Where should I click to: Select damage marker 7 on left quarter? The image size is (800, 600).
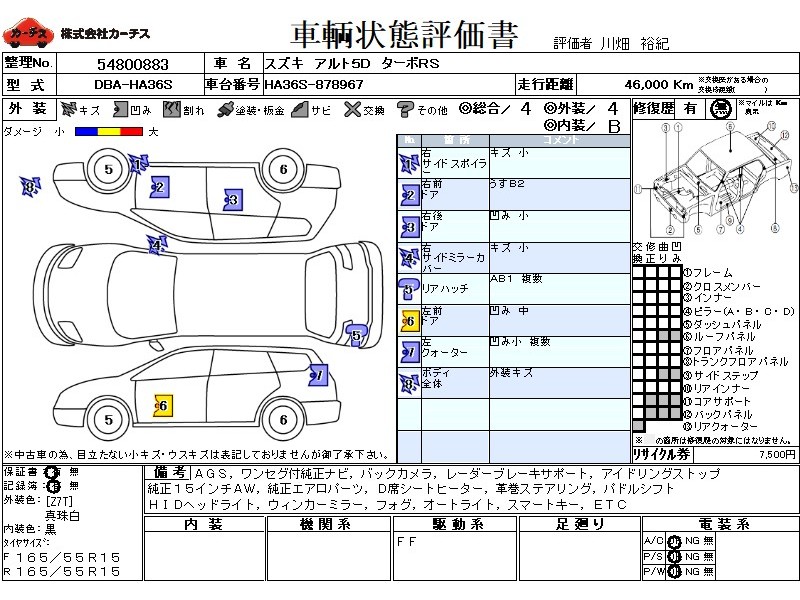tap(319, 376)
